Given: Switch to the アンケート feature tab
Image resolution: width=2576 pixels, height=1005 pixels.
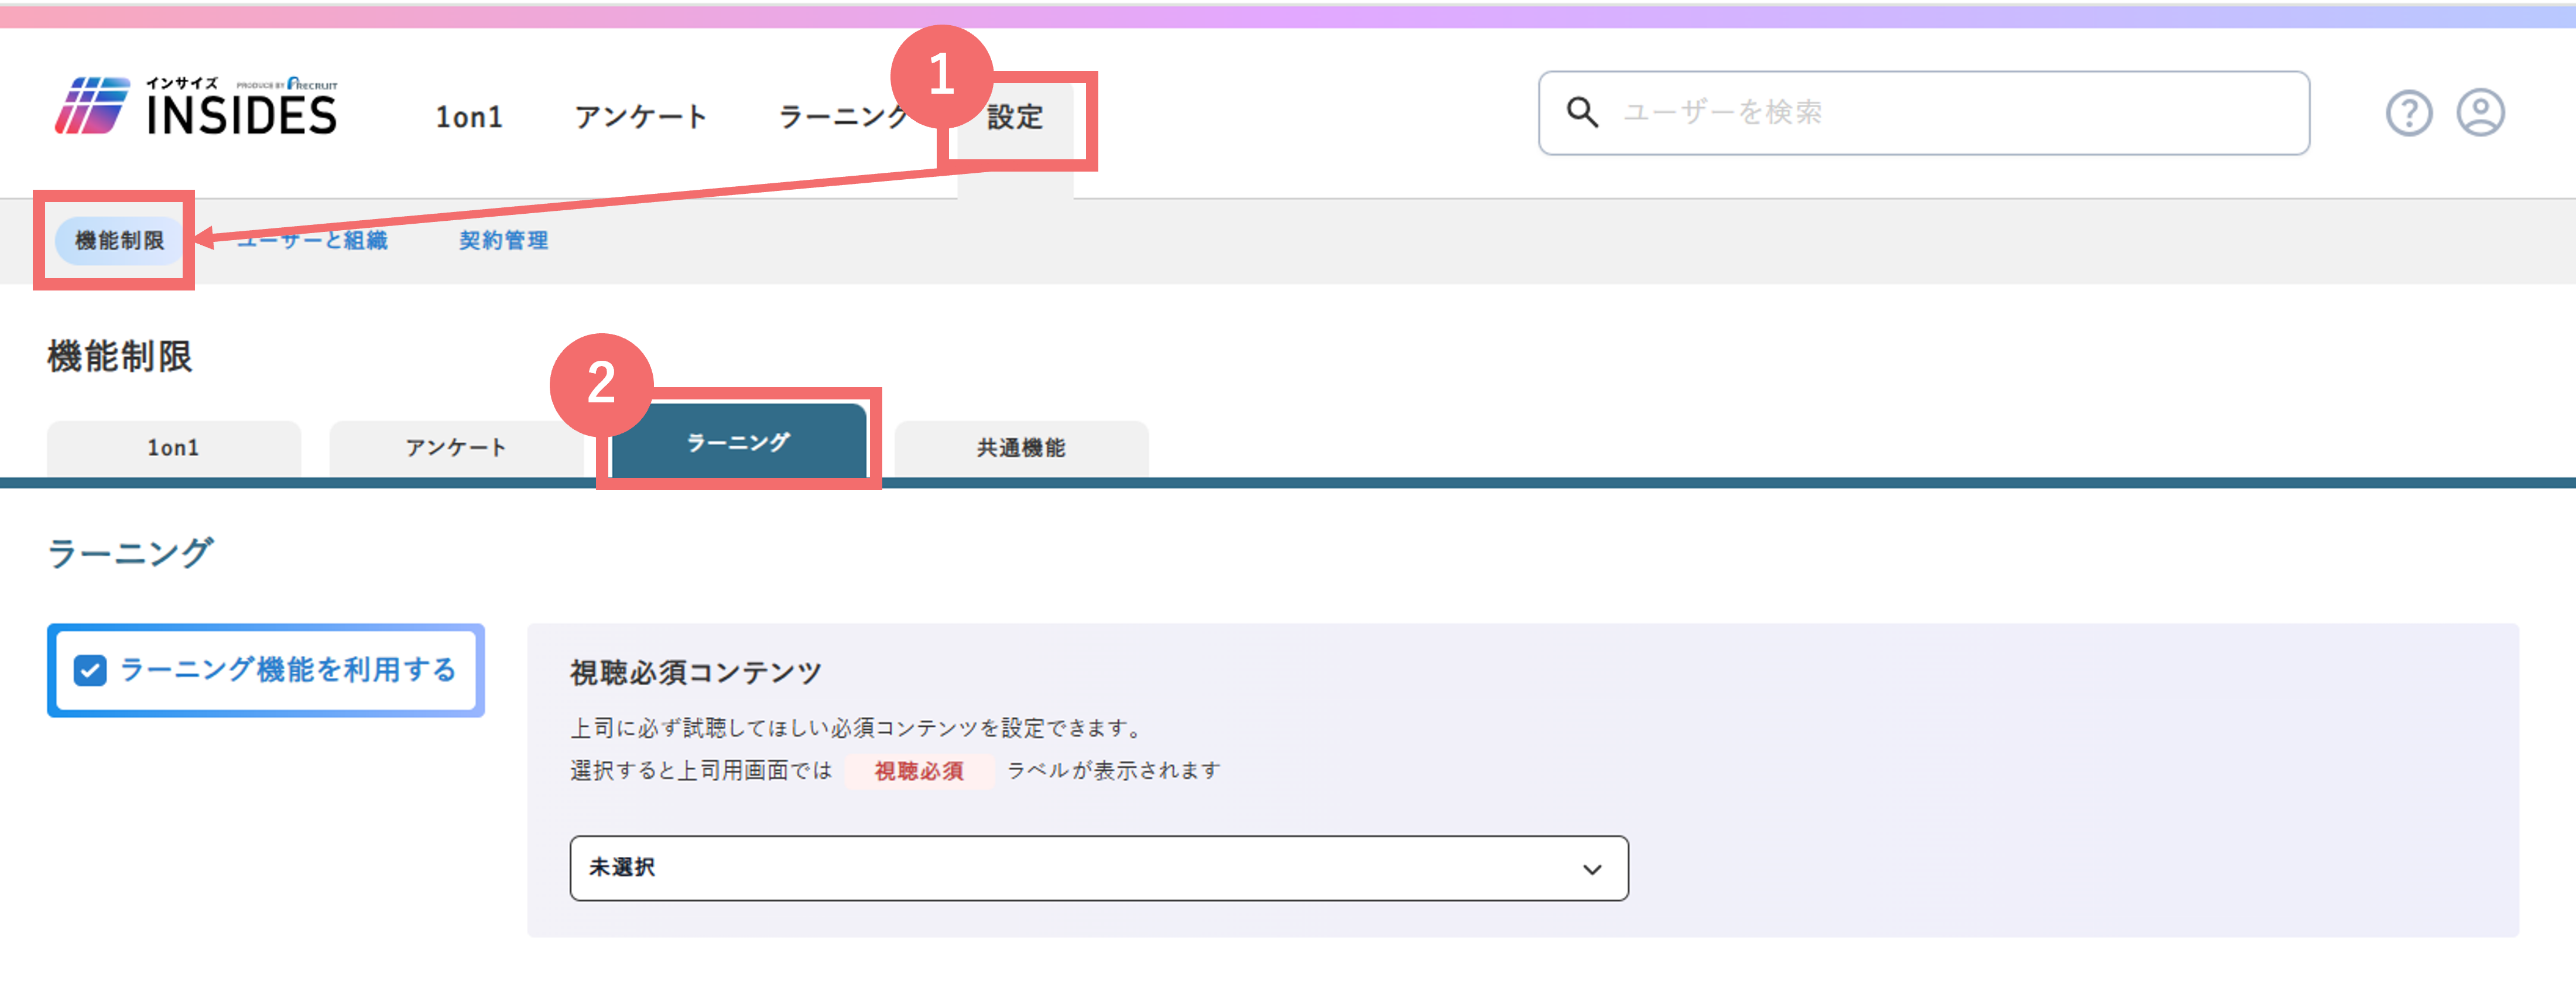Looking at the screenshot, I should (x=456, y=448).
